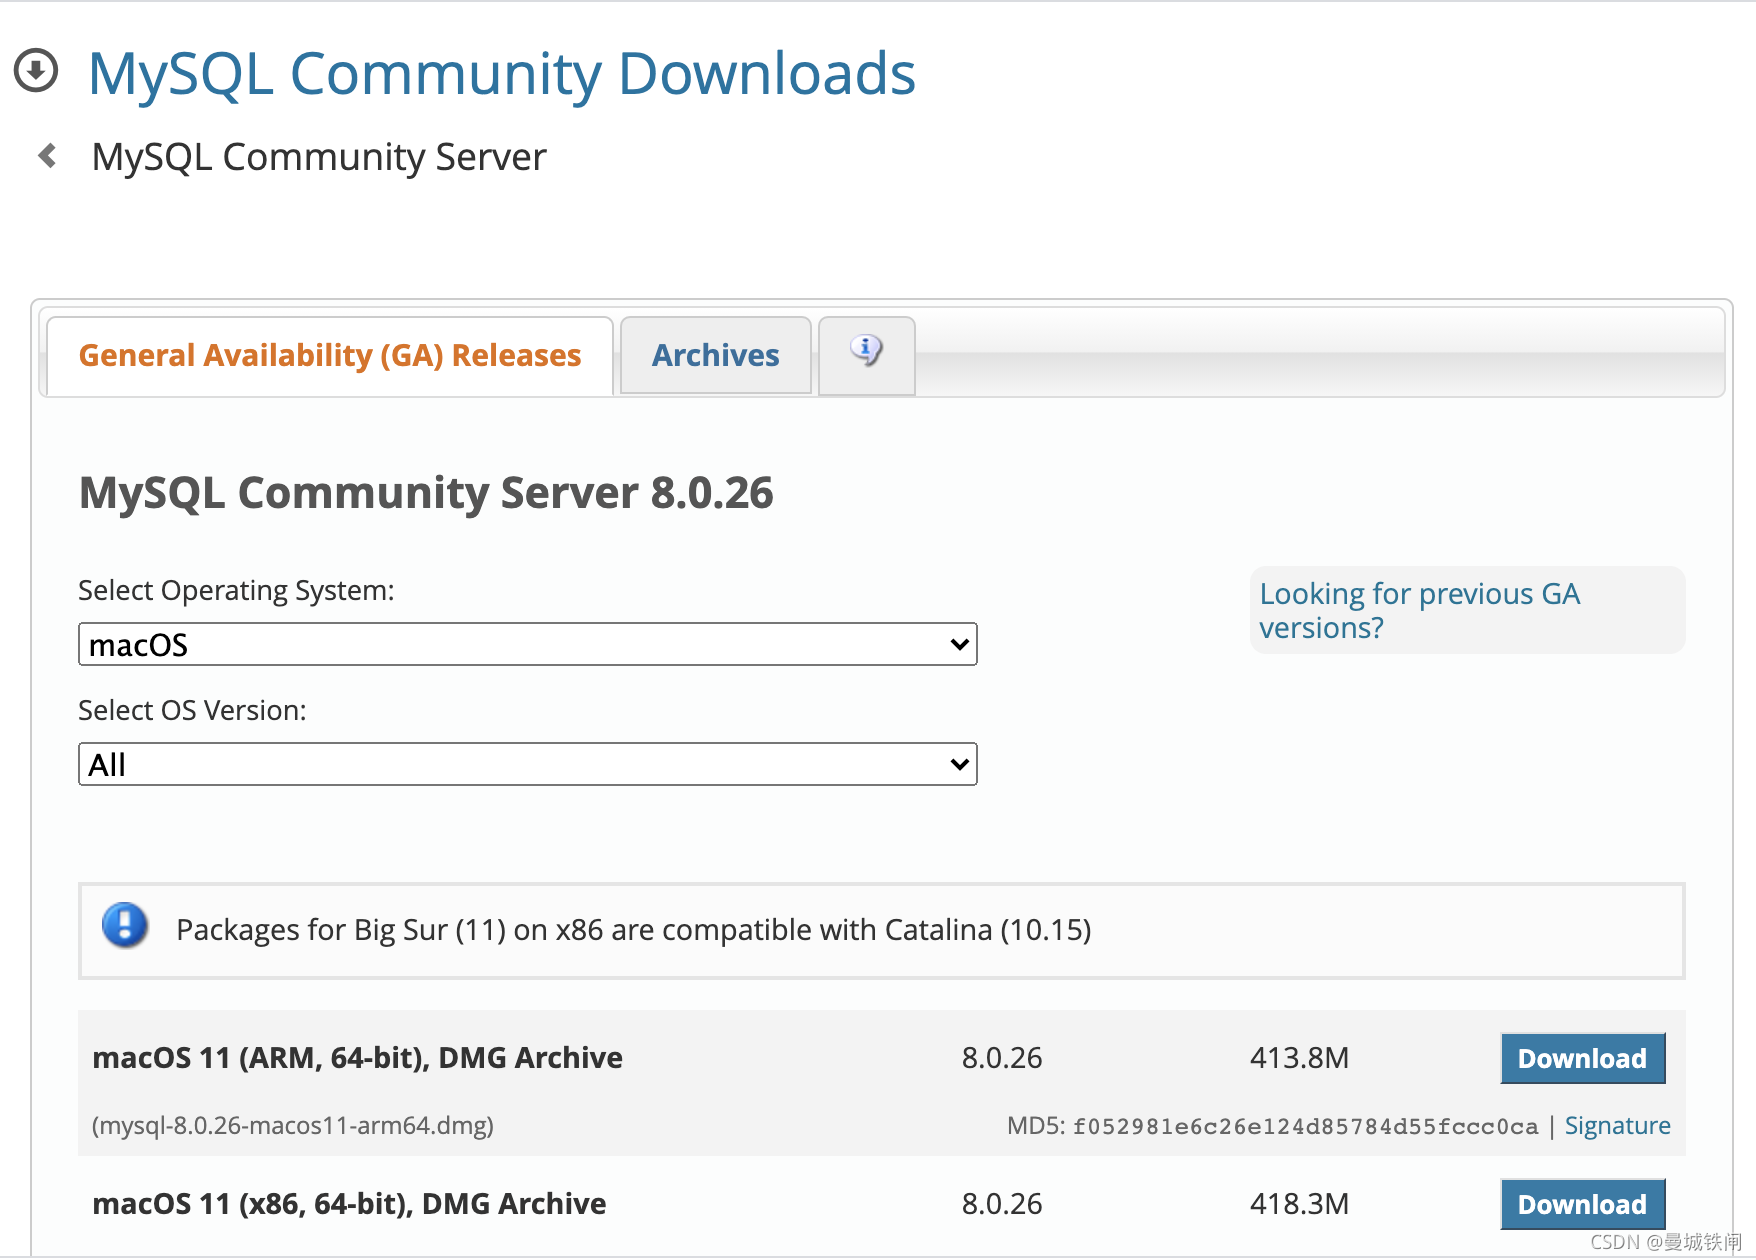Image resolution: width=1756 pixels, height=1260 pixels.
Task: Download the macOS 11 ARM 64-bit DMG Archive
Action: point(1582,1058)
